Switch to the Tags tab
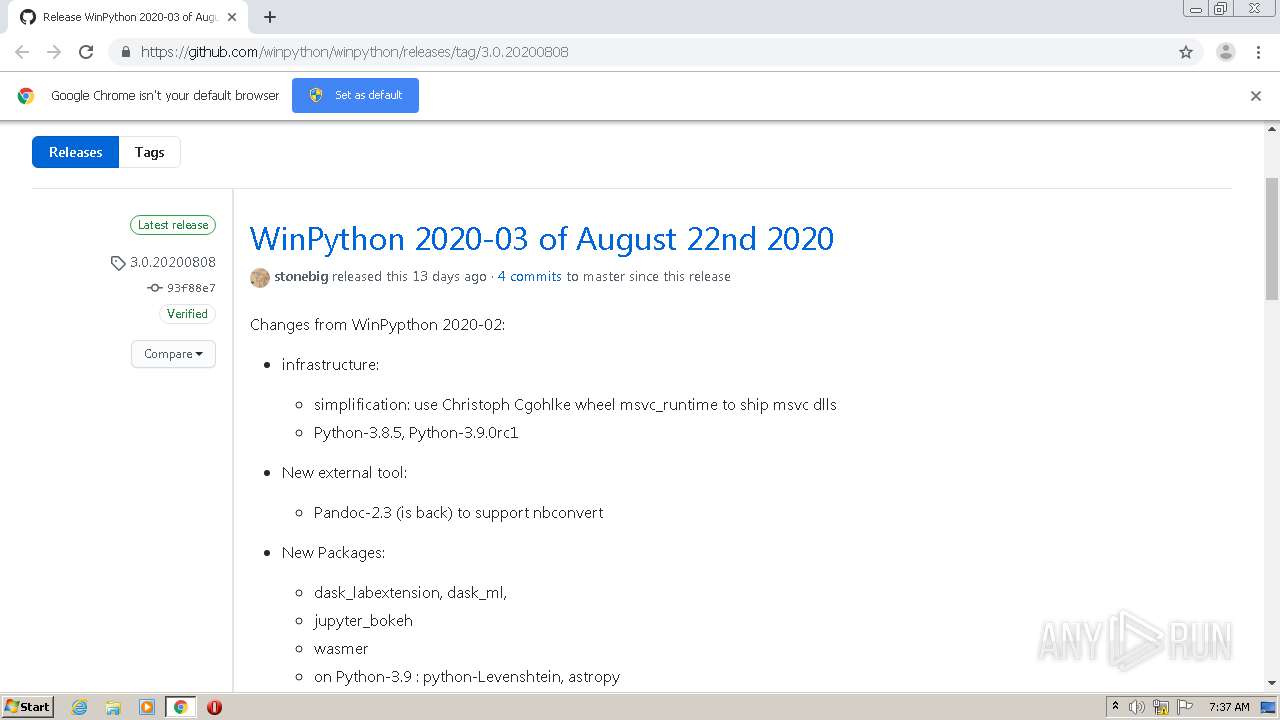The height and width of the screenshot is (720, 1280). pyautogui.click(x=149, y=152)
